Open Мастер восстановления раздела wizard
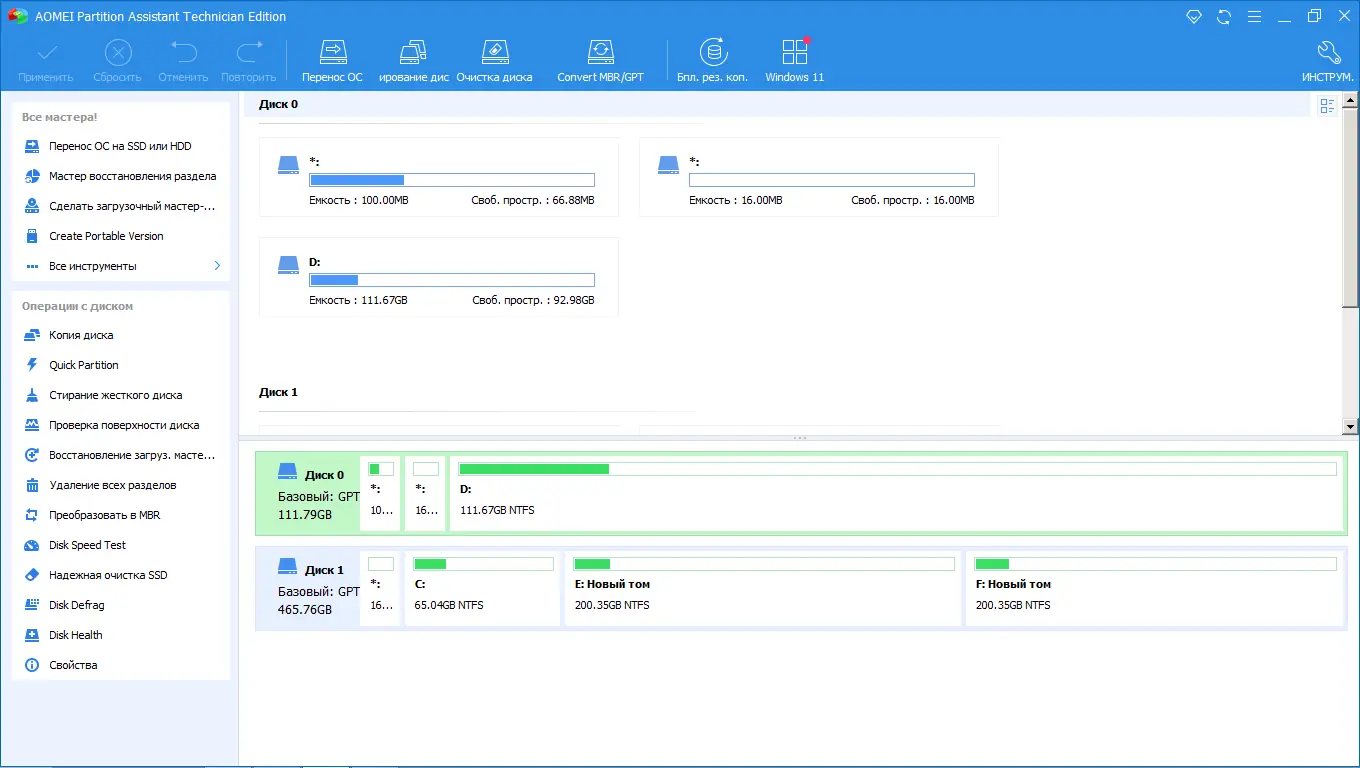1360x768 pixels. (121, 176)
